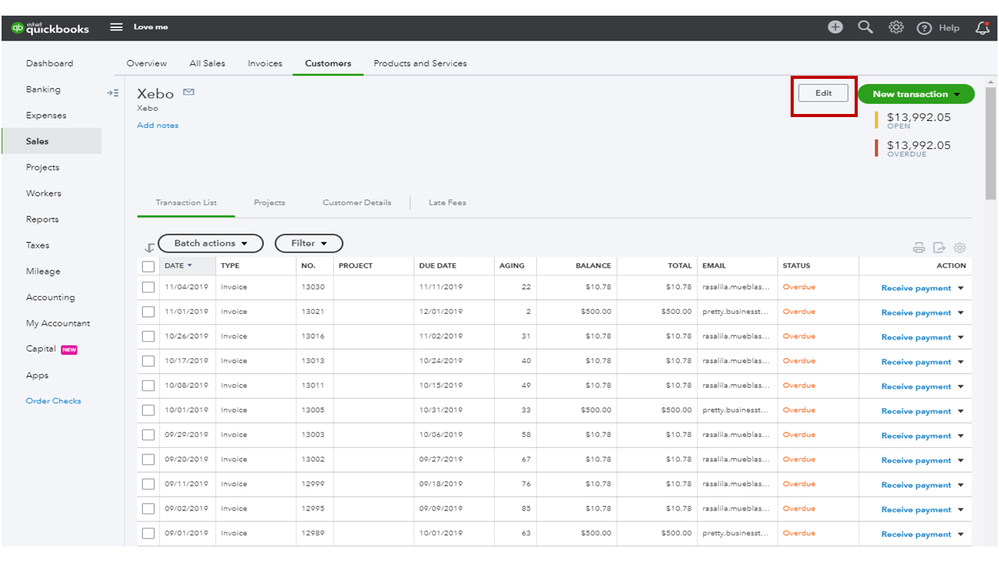Open the notifications bell icon
Image resolution: width=999 pixels, height=562 pixels.
point(982,28)
